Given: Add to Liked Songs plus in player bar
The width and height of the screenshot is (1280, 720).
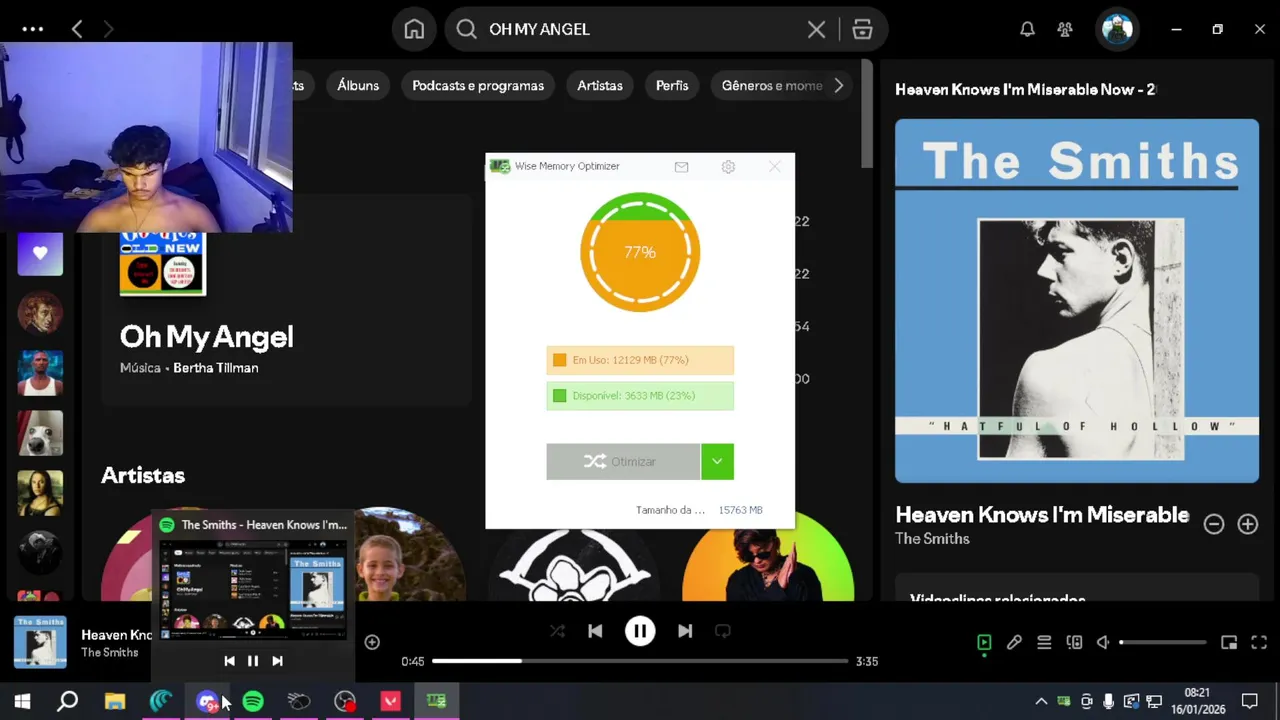Looking at the screenshot, I should 372,642.
